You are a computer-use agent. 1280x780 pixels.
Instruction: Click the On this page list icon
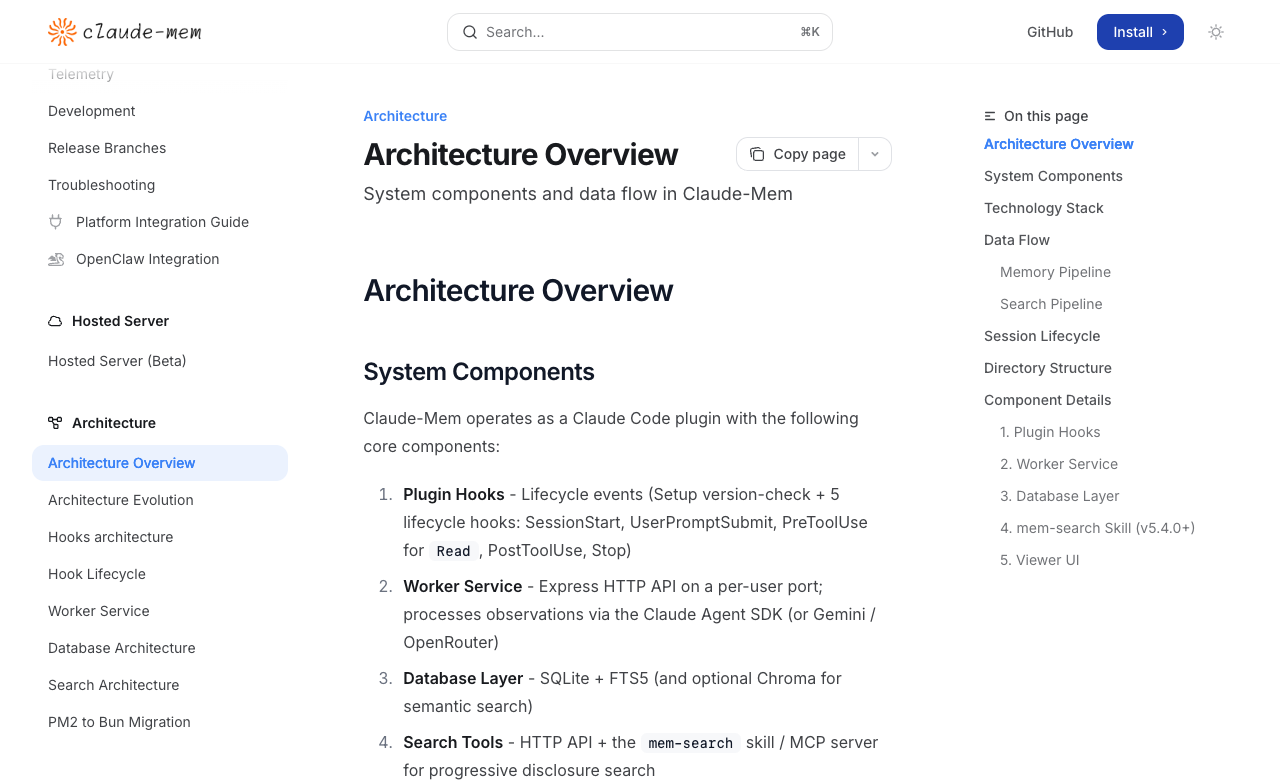pyautogui.click(x=990, y=116)
